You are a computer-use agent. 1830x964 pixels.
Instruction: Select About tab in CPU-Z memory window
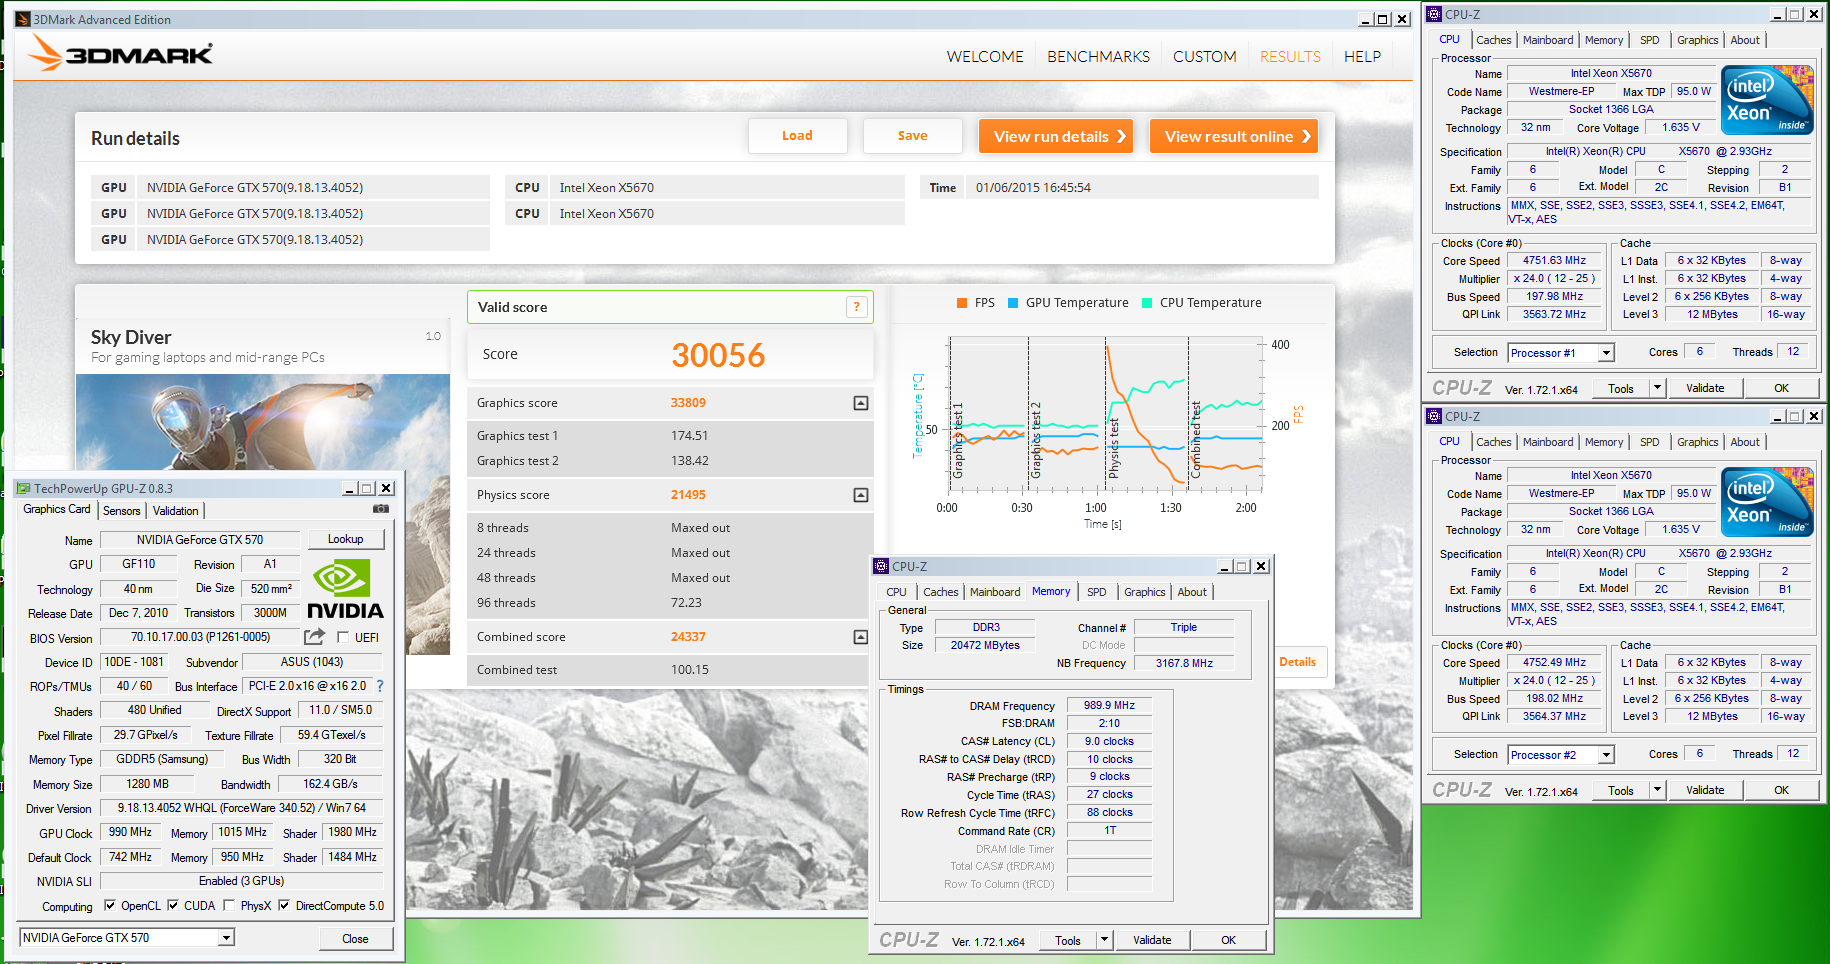(1191, 592)
